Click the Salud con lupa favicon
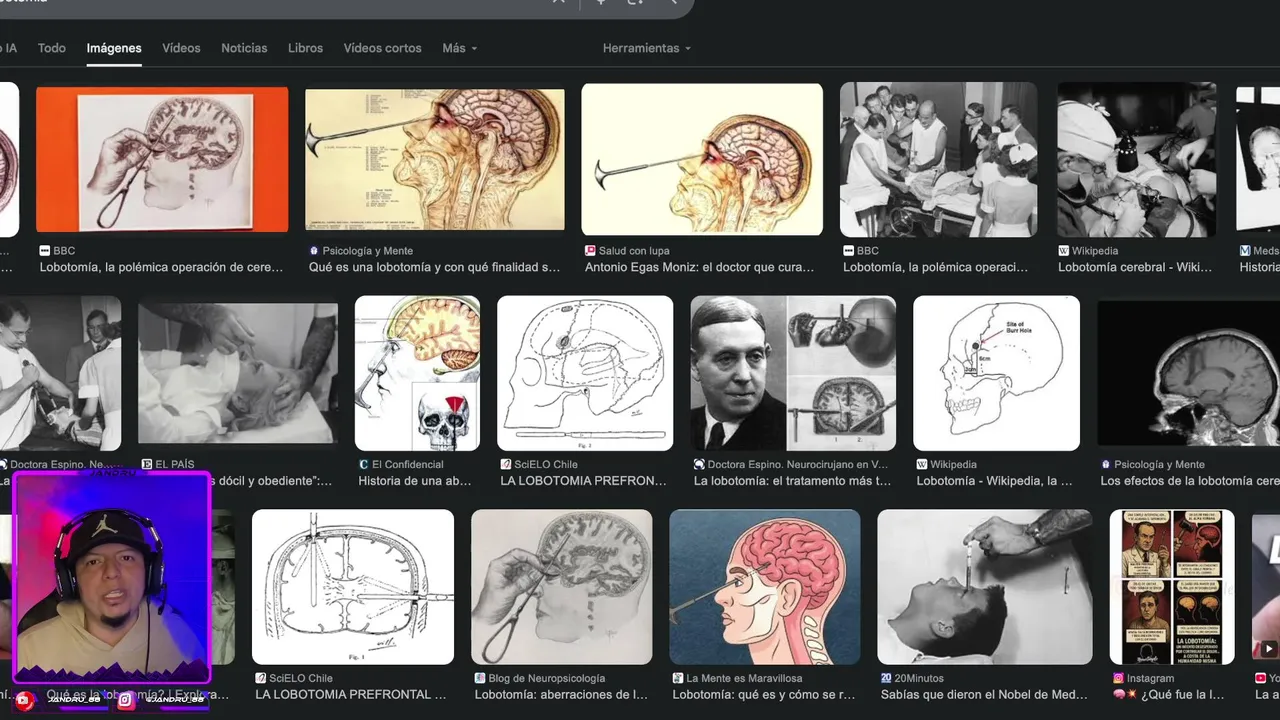1280x720 pixels. coord(590,251)
